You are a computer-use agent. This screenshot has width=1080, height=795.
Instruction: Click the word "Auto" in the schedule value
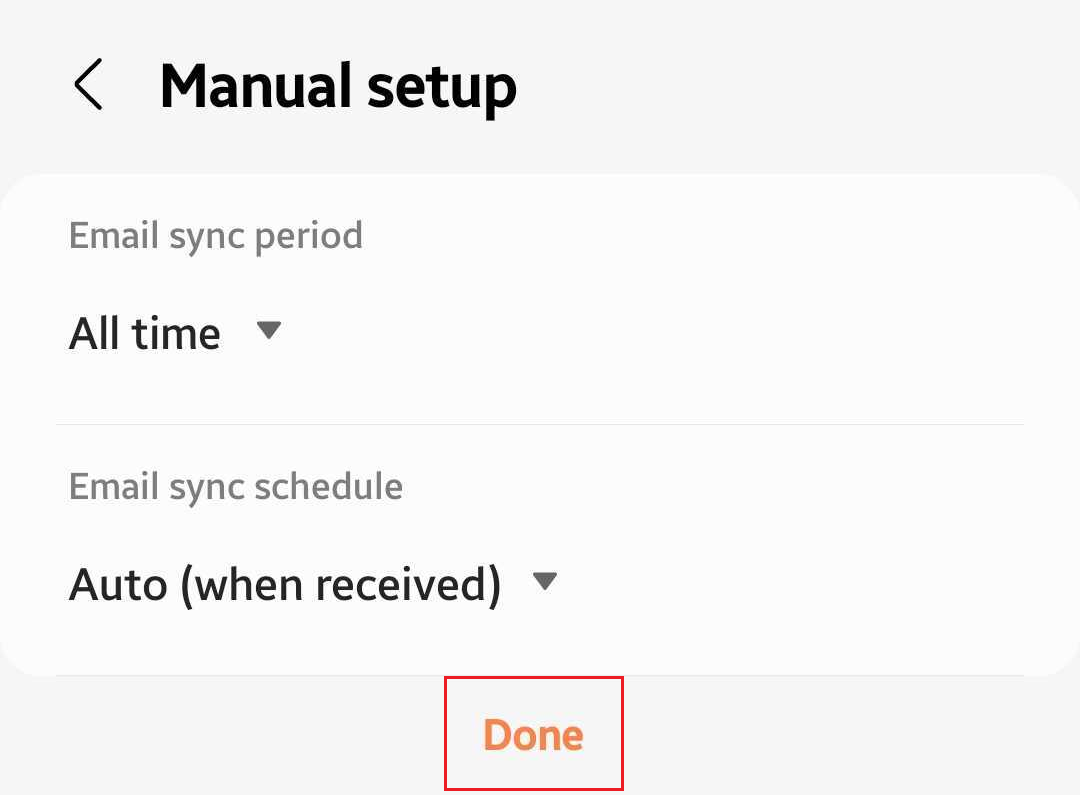(x=118, y=584)
